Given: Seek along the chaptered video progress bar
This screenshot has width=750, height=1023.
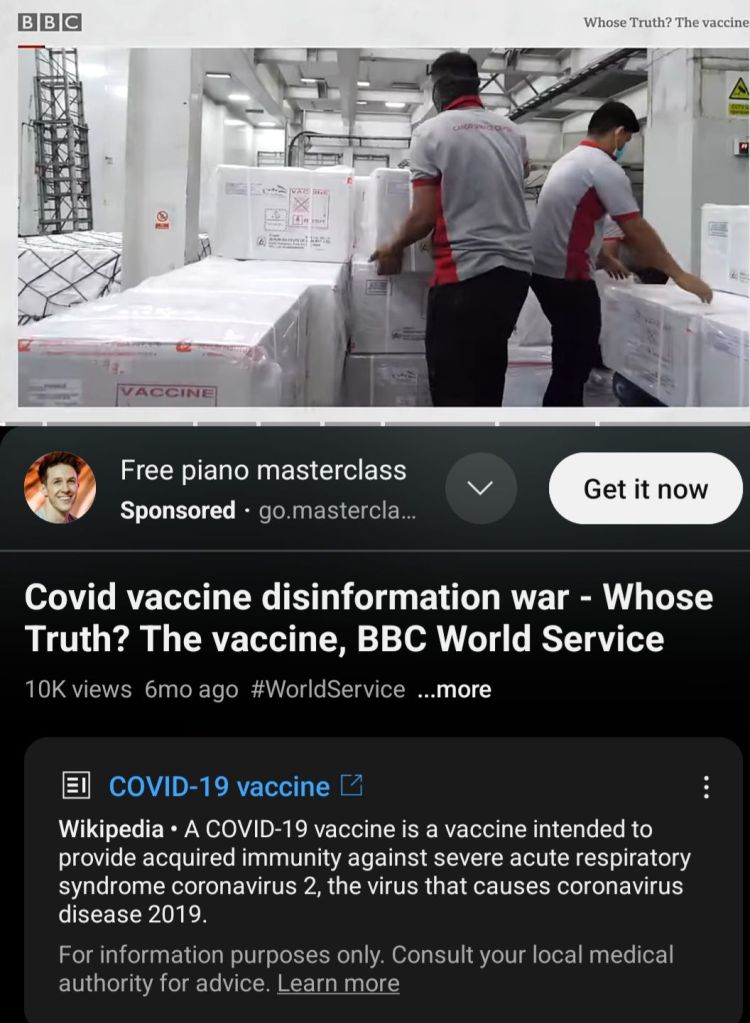Looking at the screenshot, I should (375, 424).
